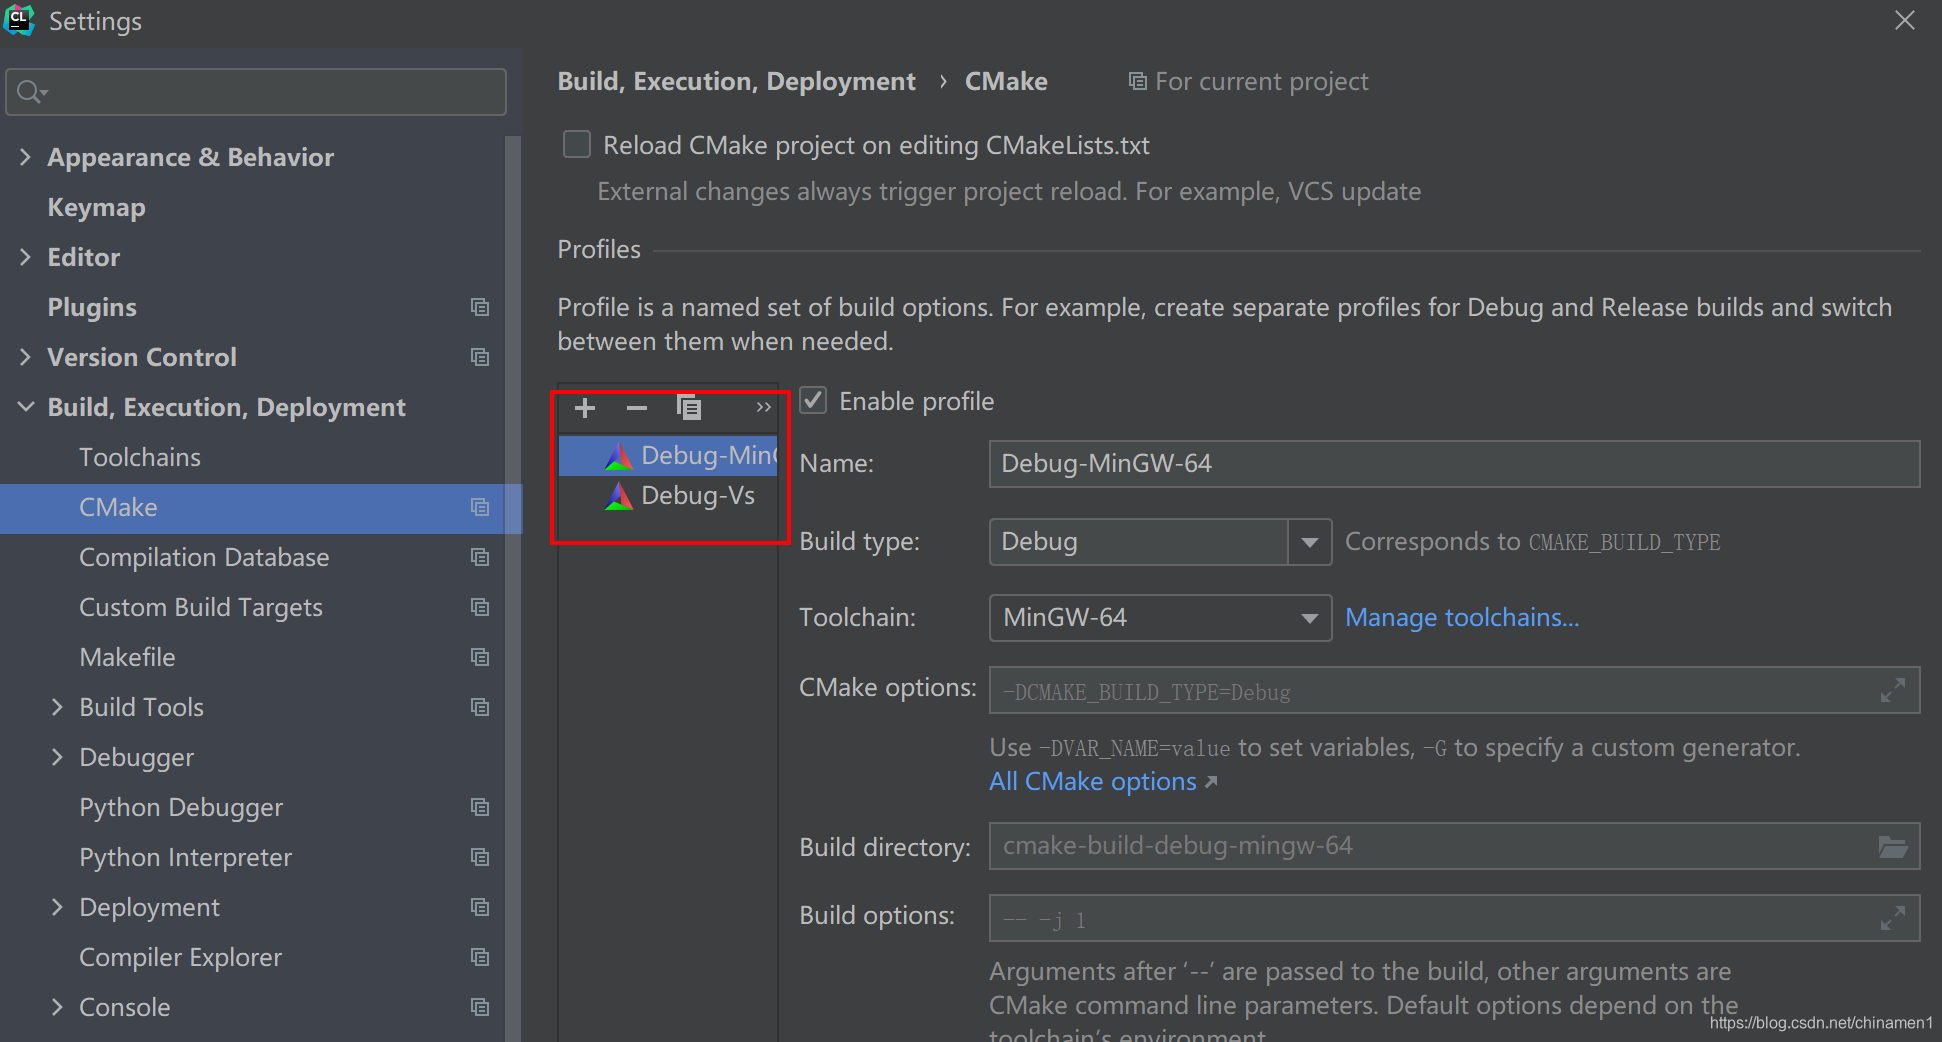This screenshot has width=1942, height=1042.
Task: Click CMake icon of Debug-Vs profile
Action: [x=619, y=496]
